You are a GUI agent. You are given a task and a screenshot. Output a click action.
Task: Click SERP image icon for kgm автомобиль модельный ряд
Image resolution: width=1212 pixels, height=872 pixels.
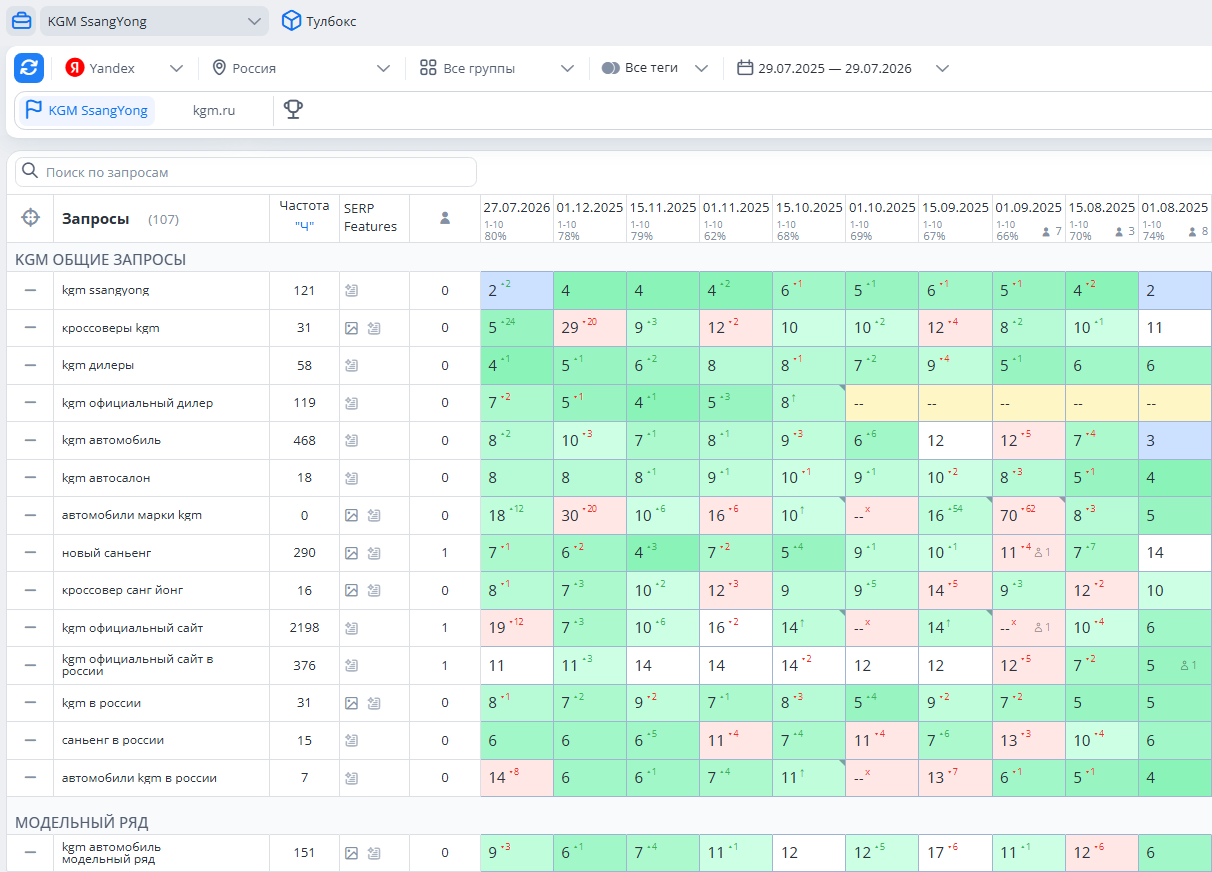coord(351,853)
